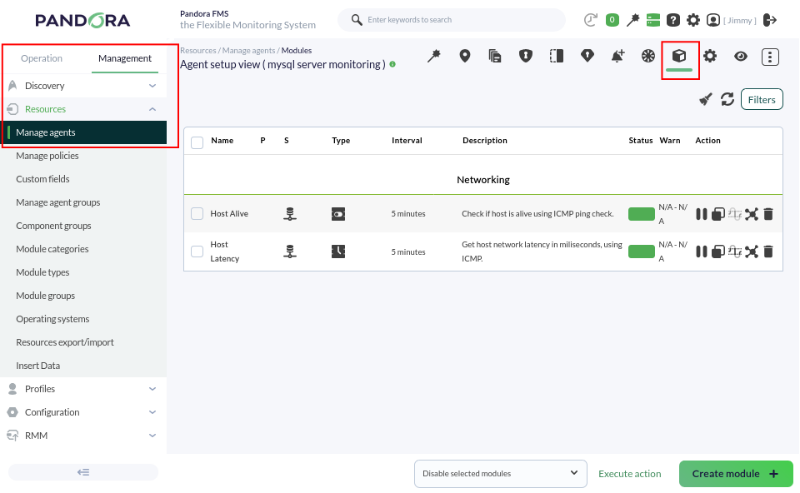Click the eye view agent icon
The height and width of the screenshot is (493, 800).
pyautogui.click(x=740, y=56)
